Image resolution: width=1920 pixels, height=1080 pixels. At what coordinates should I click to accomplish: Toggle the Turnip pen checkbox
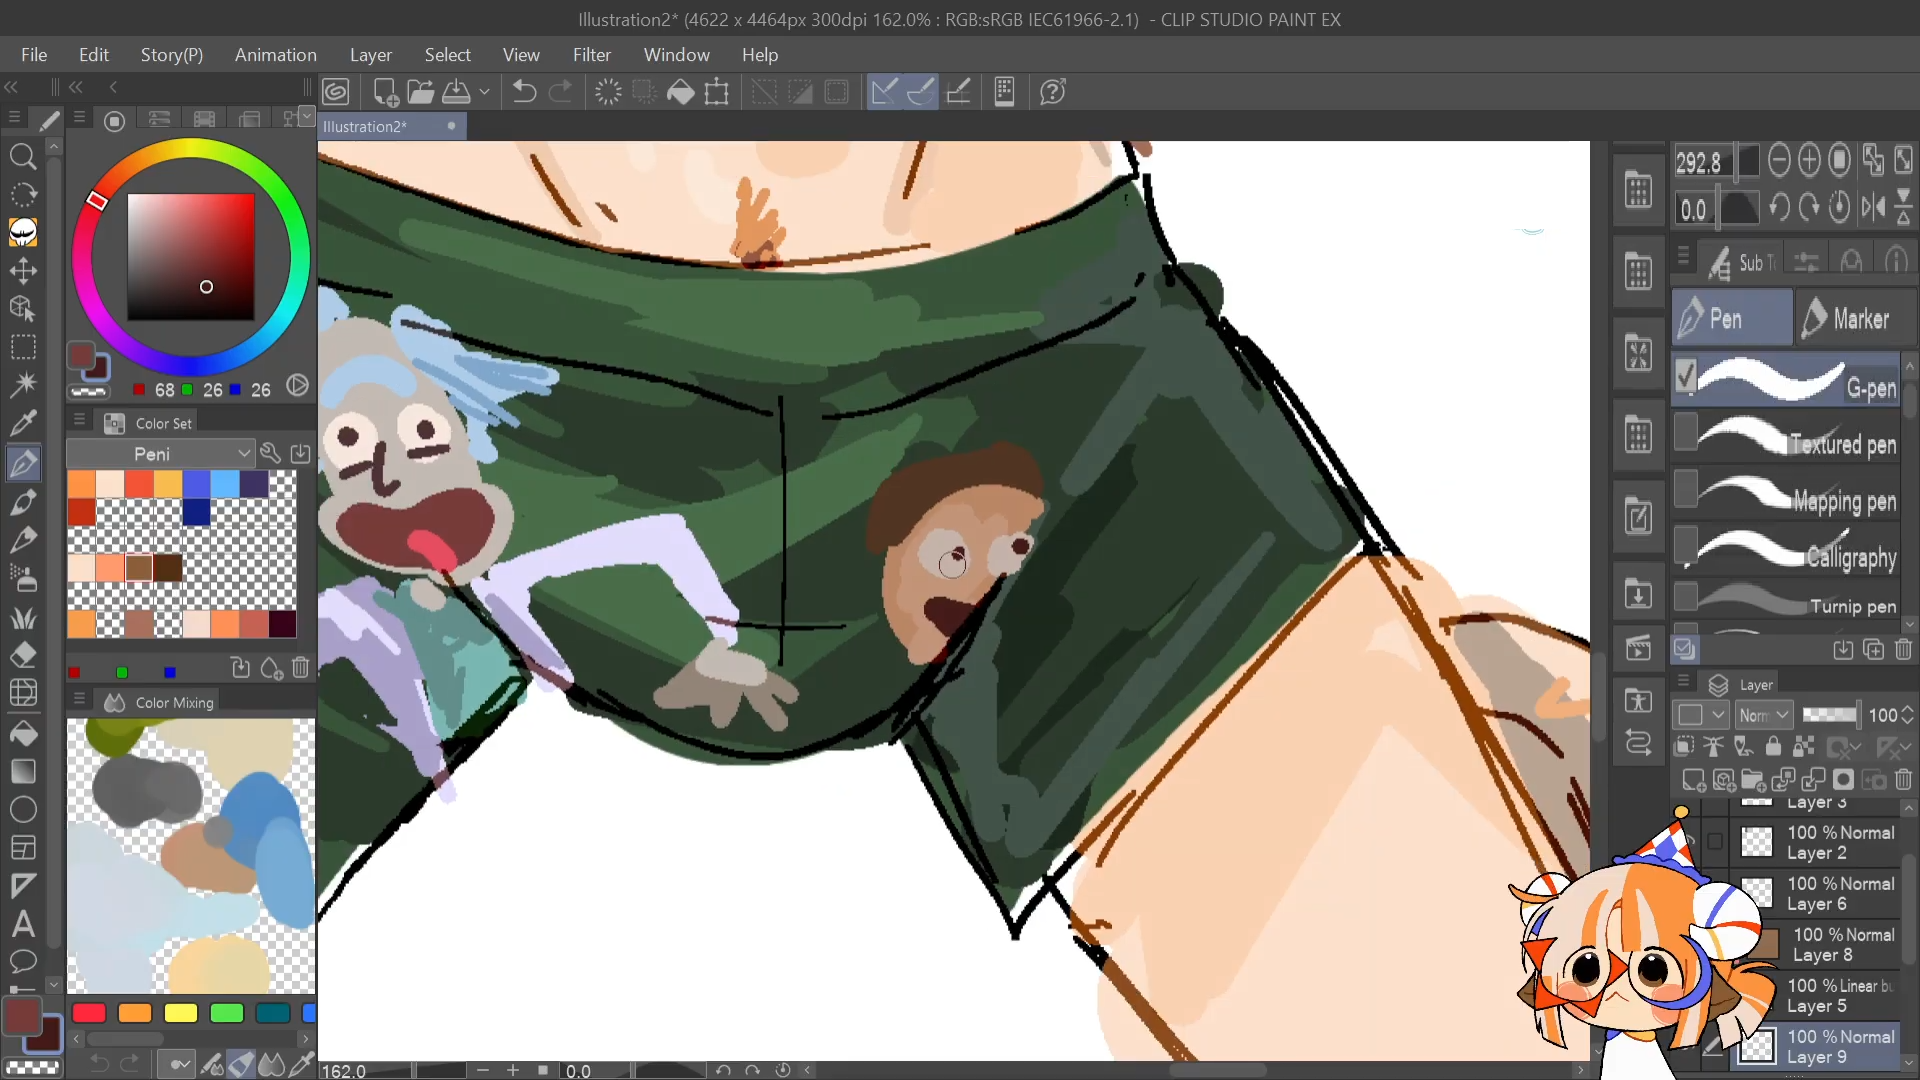[1686, 597]
